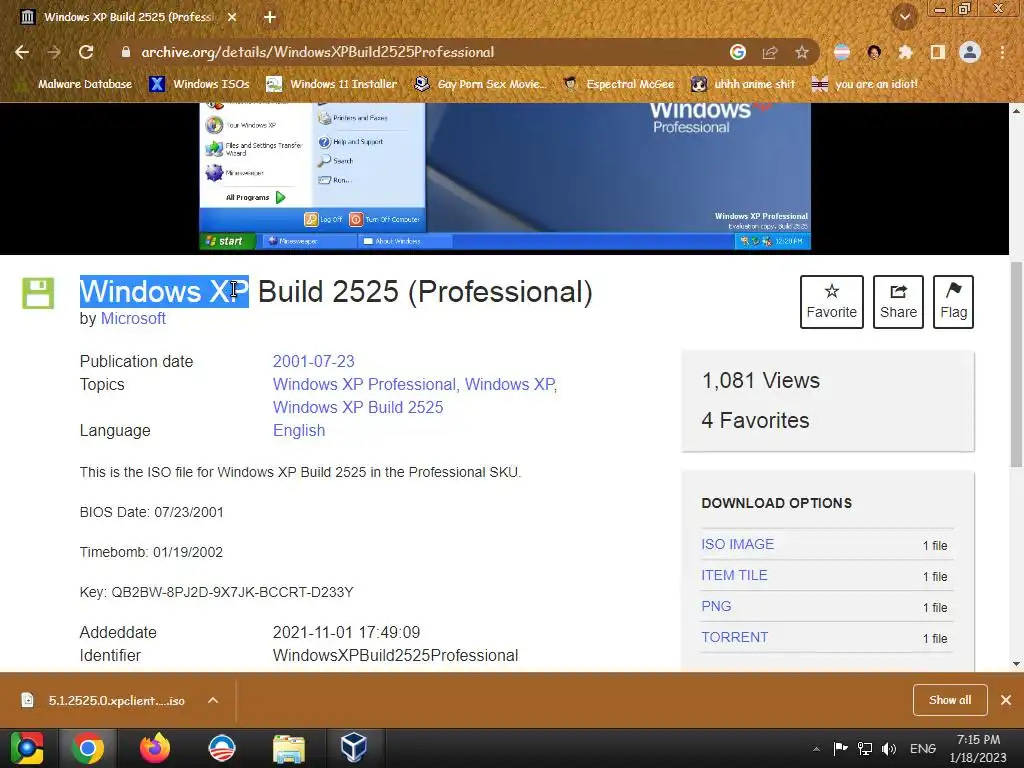
Task: Launch Firefox from the taskbar
Action: point(155,748)
